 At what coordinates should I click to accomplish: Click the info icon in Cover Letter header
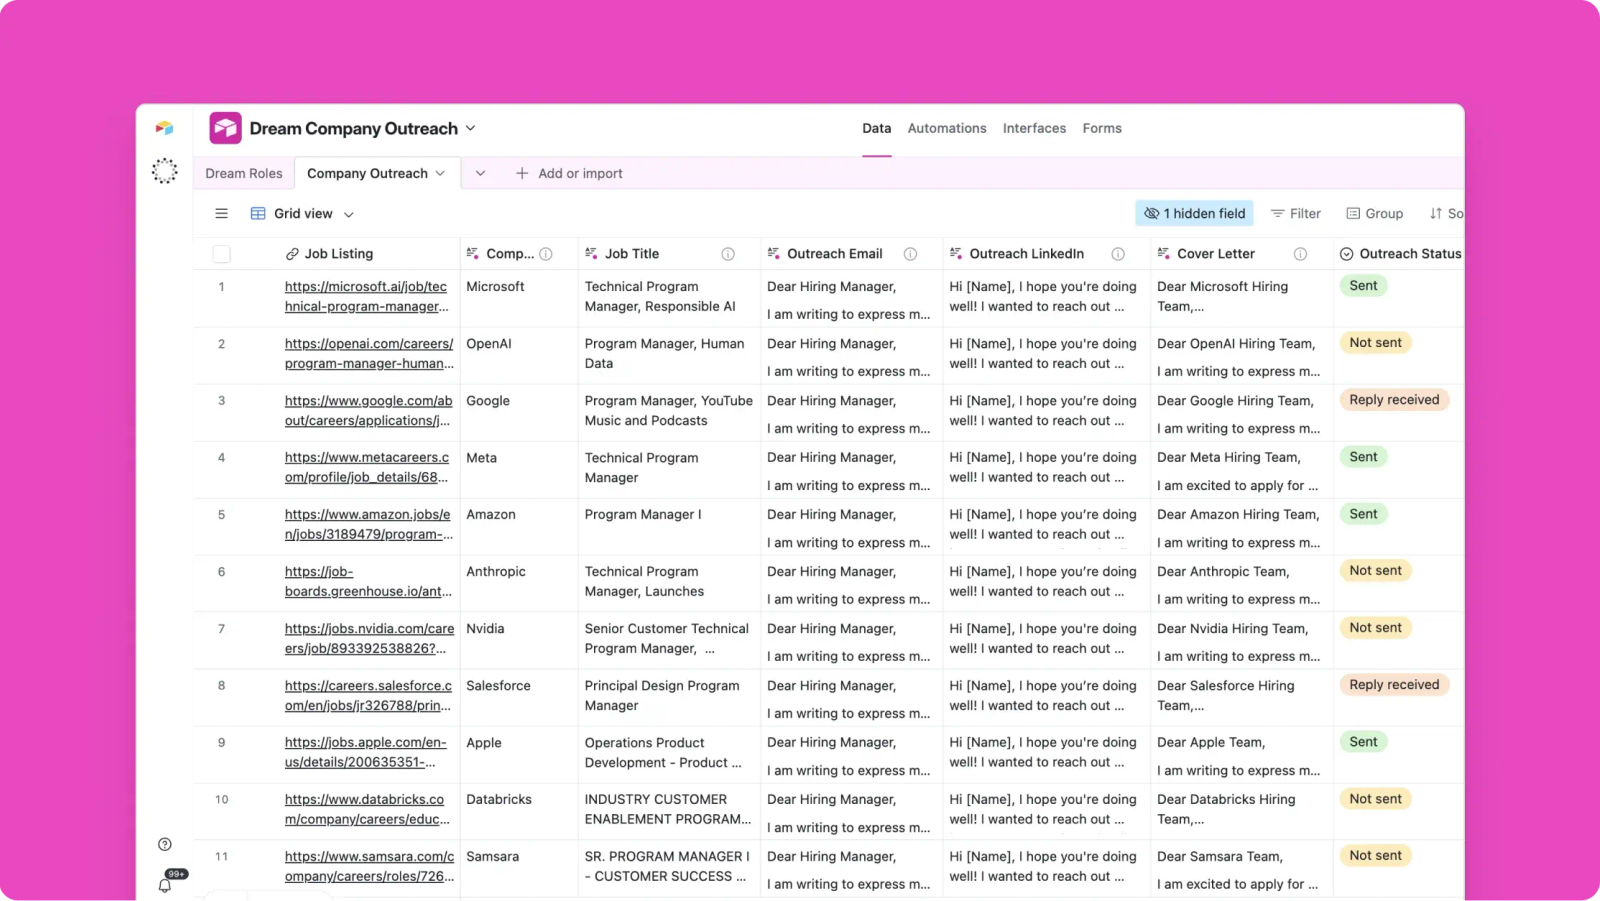(x=1300, y=254)
